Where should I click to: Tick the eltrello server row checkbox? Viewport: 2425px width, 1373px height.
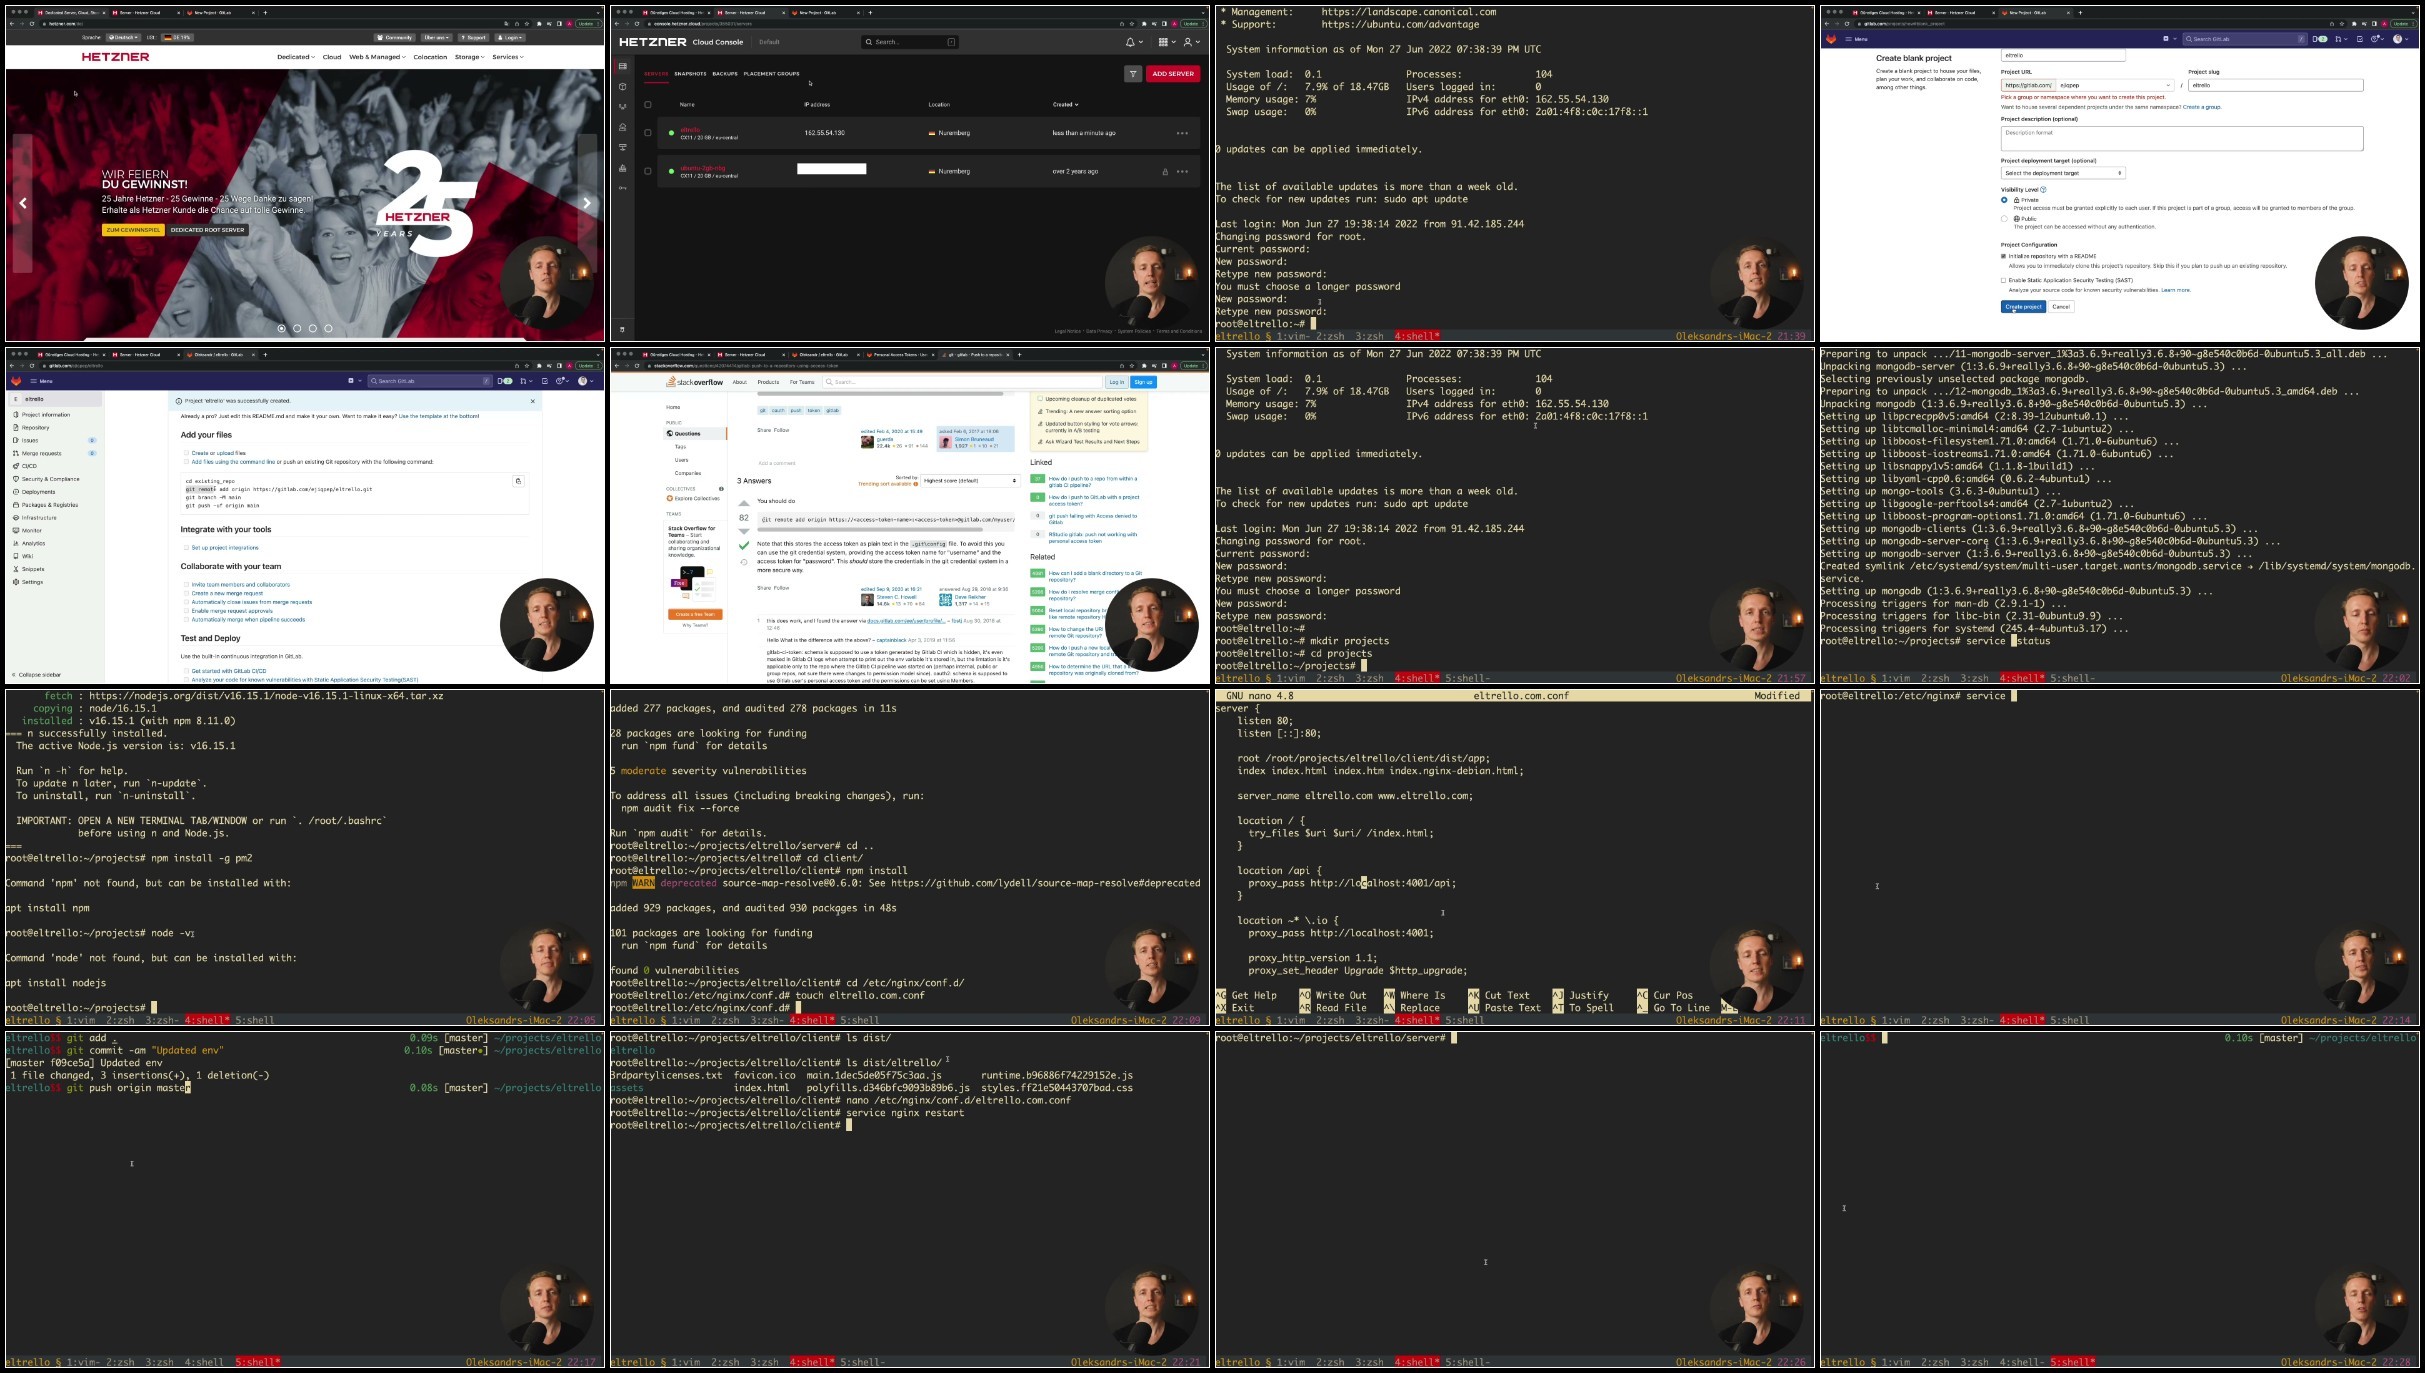point(648,133)
